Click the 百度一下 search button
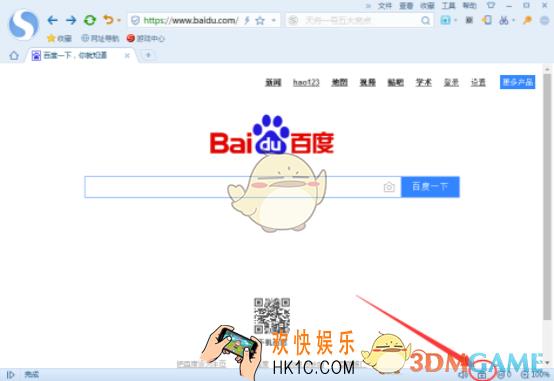This screenshot has width=554, height=381. [x=430, y=187]
